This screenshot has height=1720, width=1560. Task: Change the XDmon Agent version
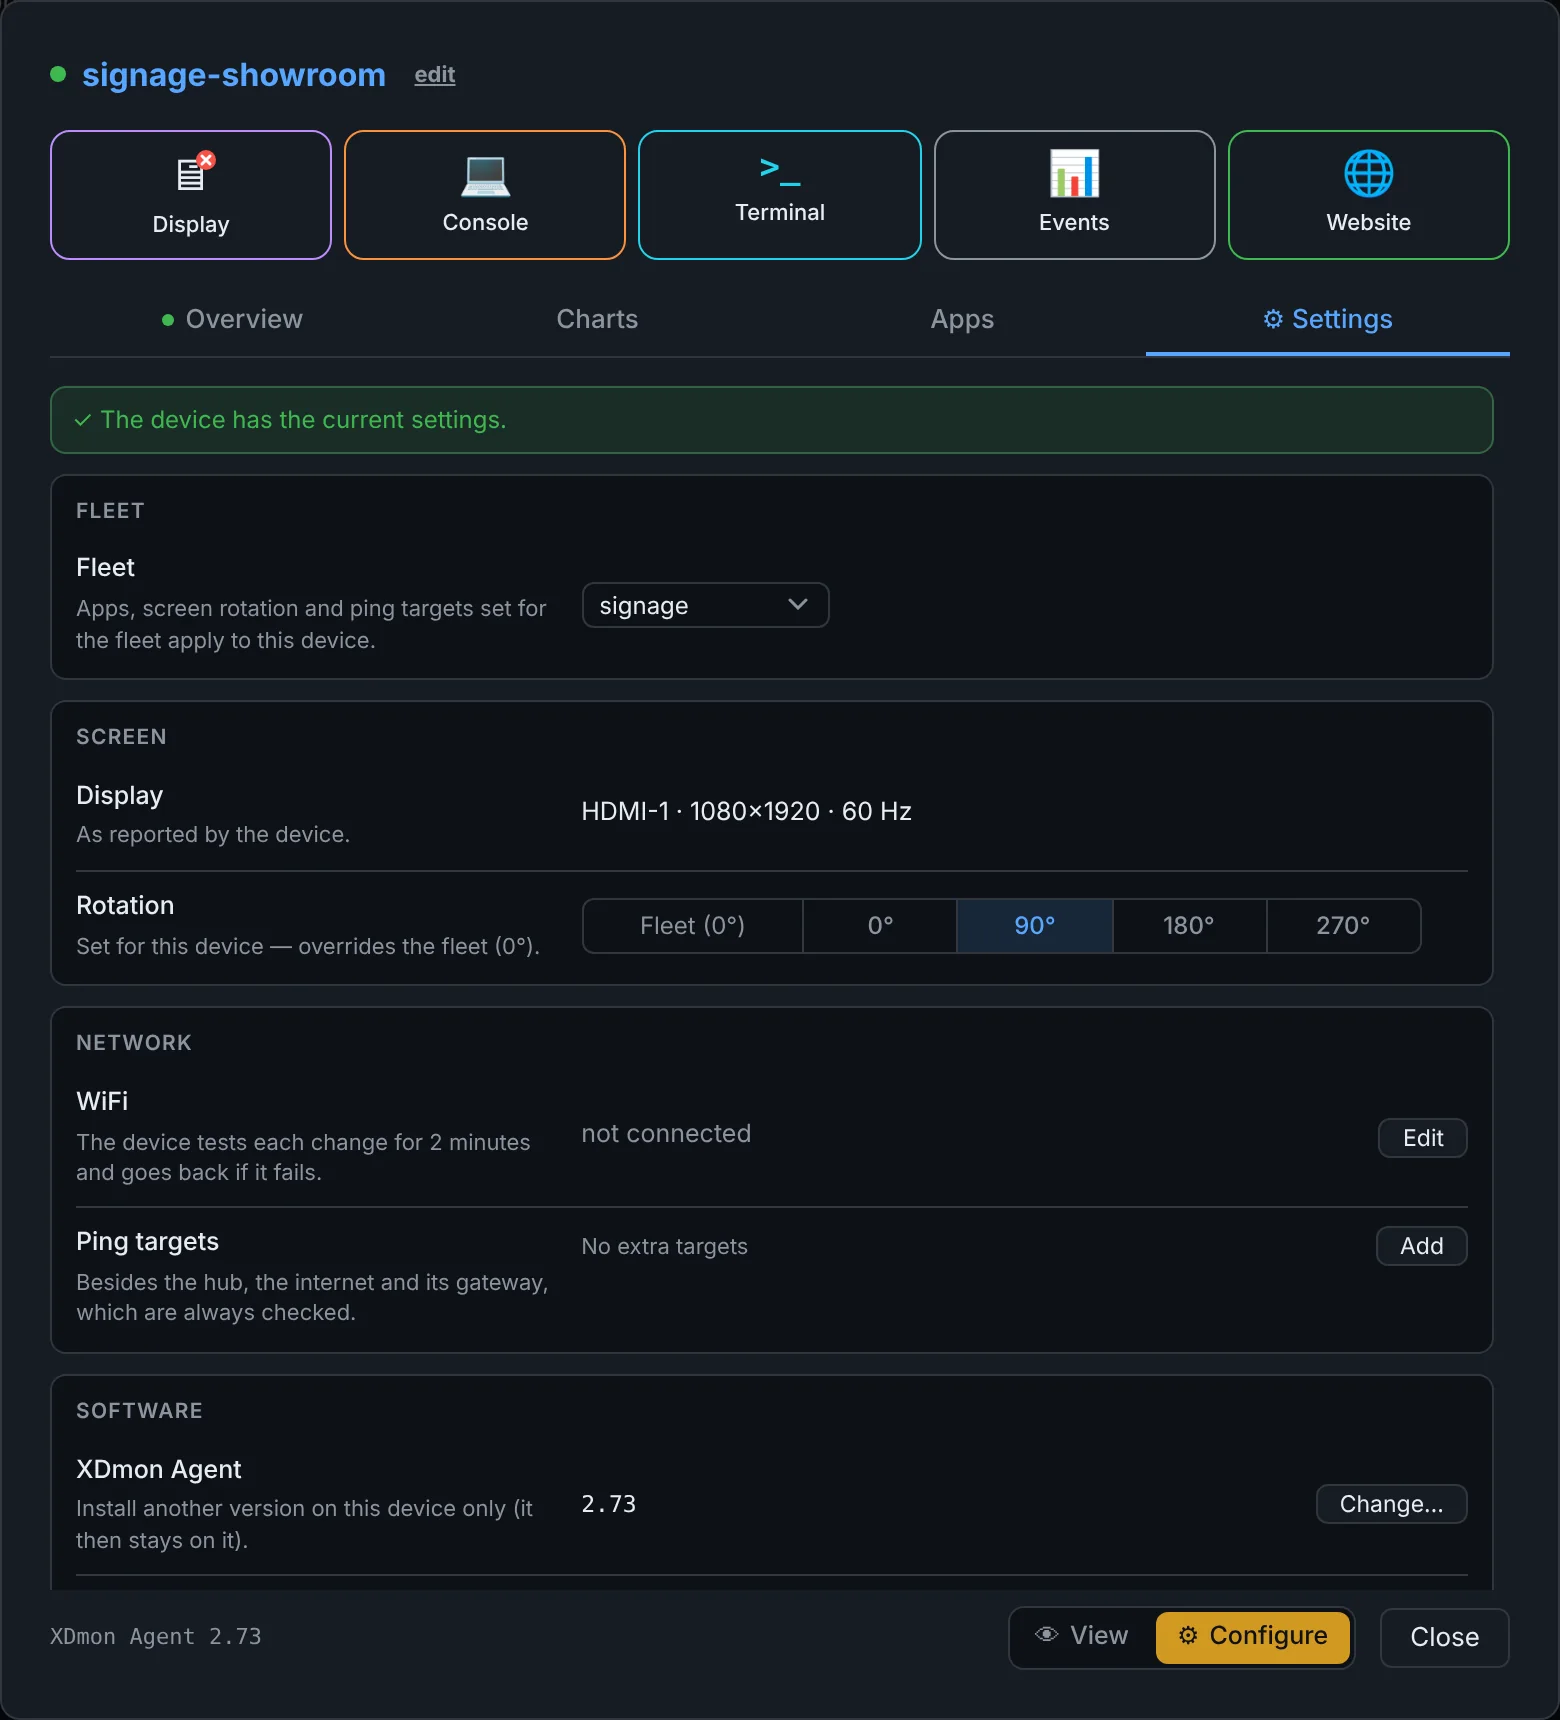pyautogui.click(x=1392, y=1504)
